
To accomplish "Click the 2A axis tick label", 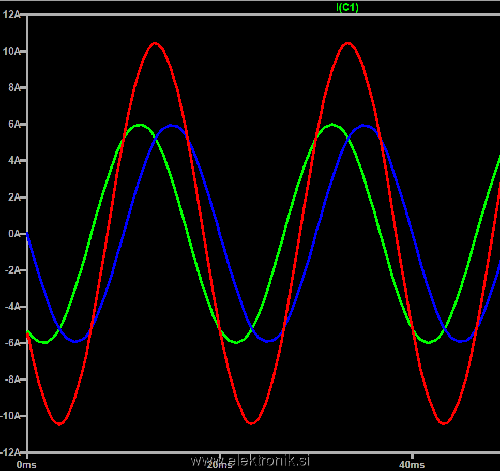I will (14, 197).
